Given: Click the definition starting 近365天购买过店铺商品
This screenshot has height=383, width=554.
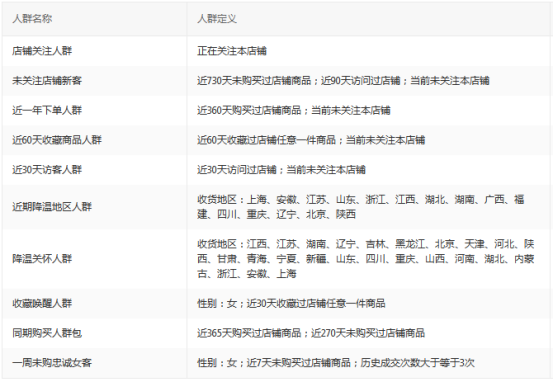Looking at the screenshot, I should (311, 333).
